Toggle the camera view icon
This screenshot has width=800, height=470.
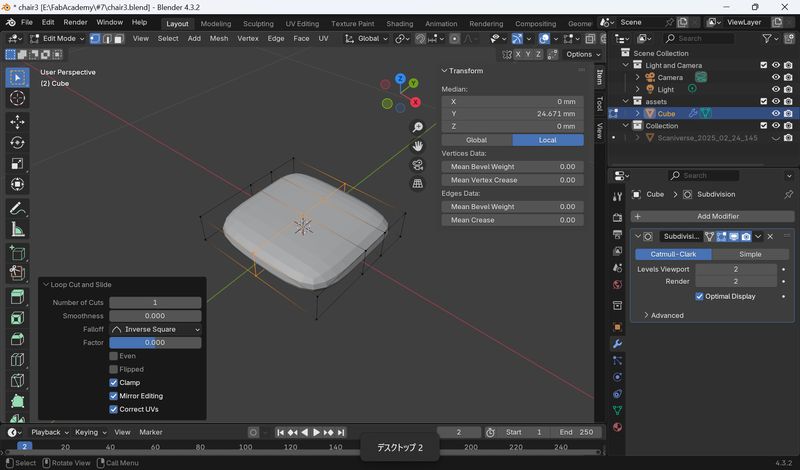pos(417,165)
